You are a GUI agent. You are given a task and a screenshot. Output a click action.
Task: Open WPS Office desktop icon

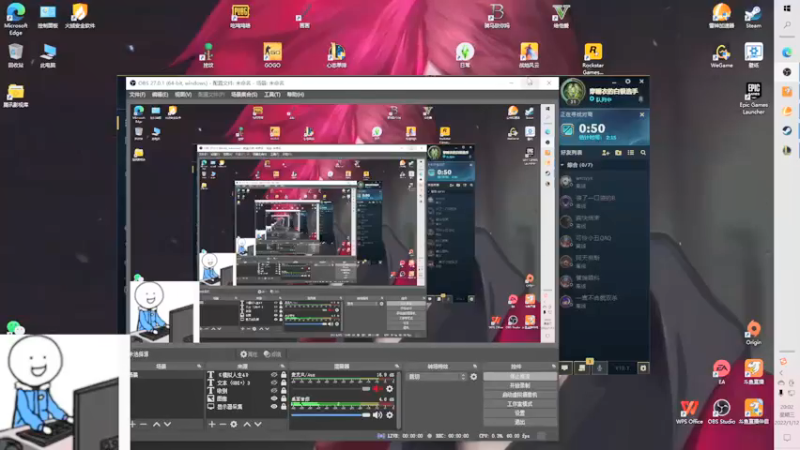pos(689,413)
